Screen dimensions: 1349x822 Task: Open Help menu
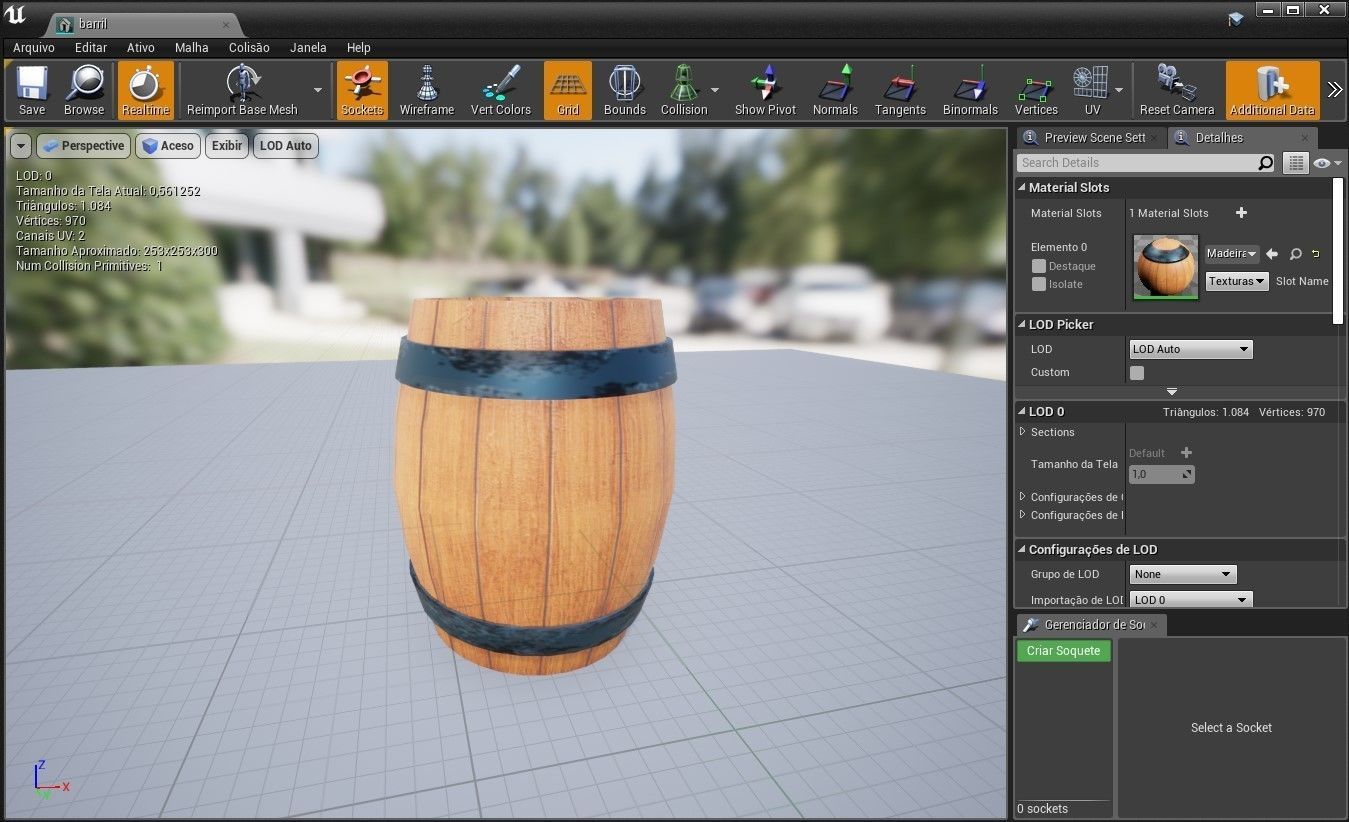[x=359, y=47]
